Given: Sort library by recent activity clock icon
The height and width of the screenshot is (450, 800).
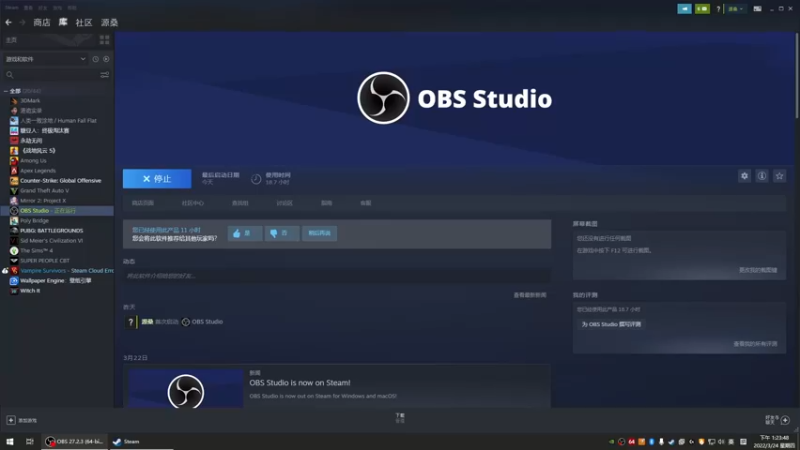Looking at the screenshot, I should [95, 59].
